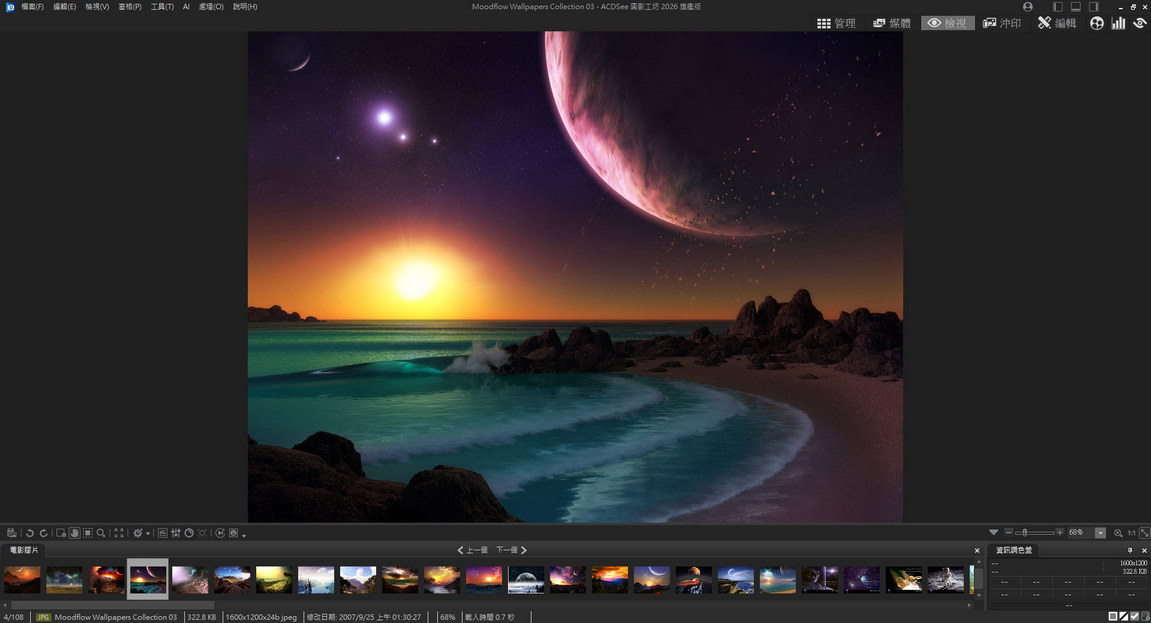Switch to 編輯 (Edit) mode

pyautogui.click(x=1057, y=22)
